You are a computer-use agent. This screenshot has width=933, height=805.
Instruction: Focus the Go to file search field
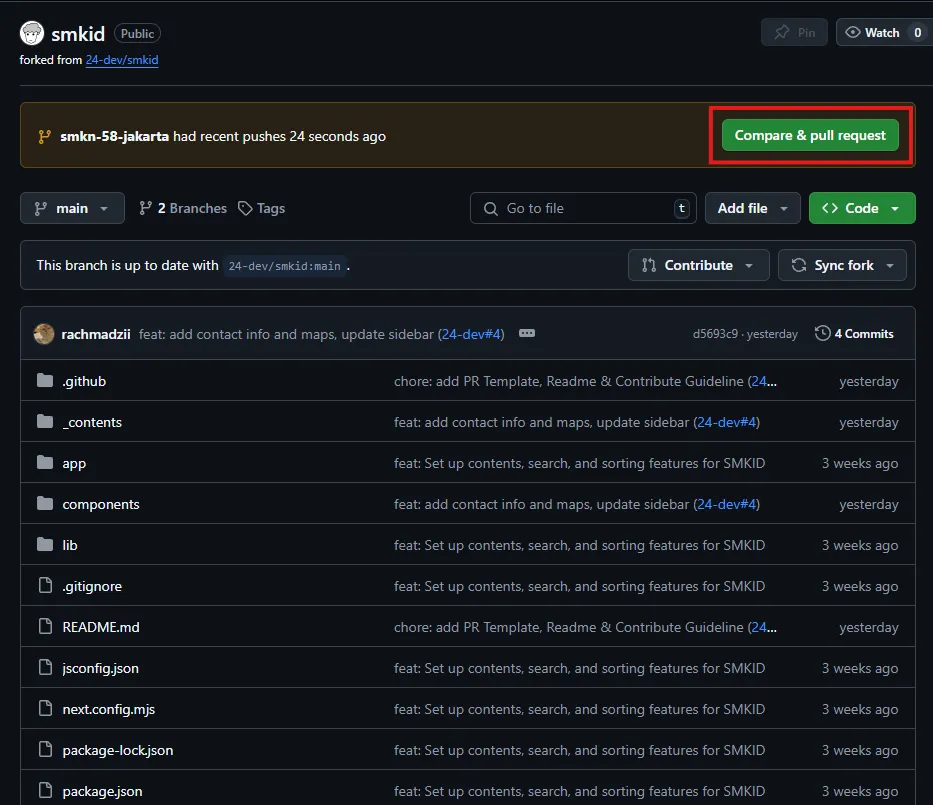click(x=583, y=208)
